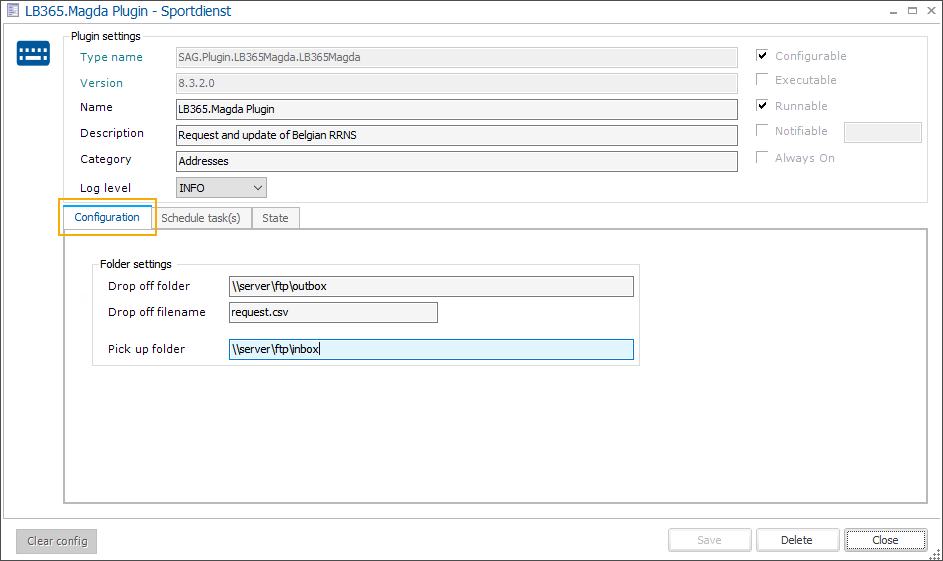This screenshot has height=561, width=943.
Task: Click the Category field containing Addresses
Action: 456,161
